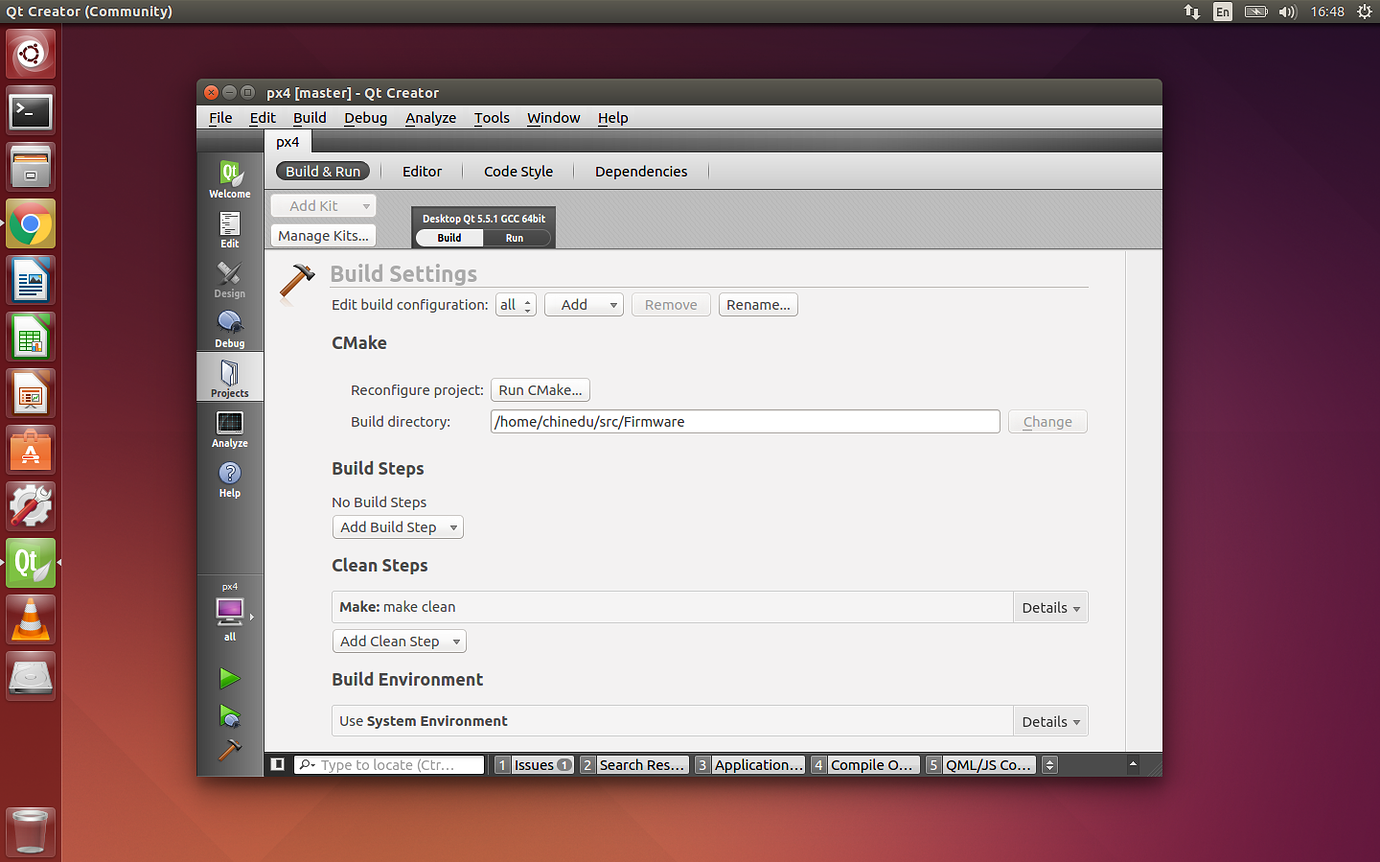Screen dimensions: 1380x862
Task: Launch Google Chrome from the dock
Action: tap(31, 224)
